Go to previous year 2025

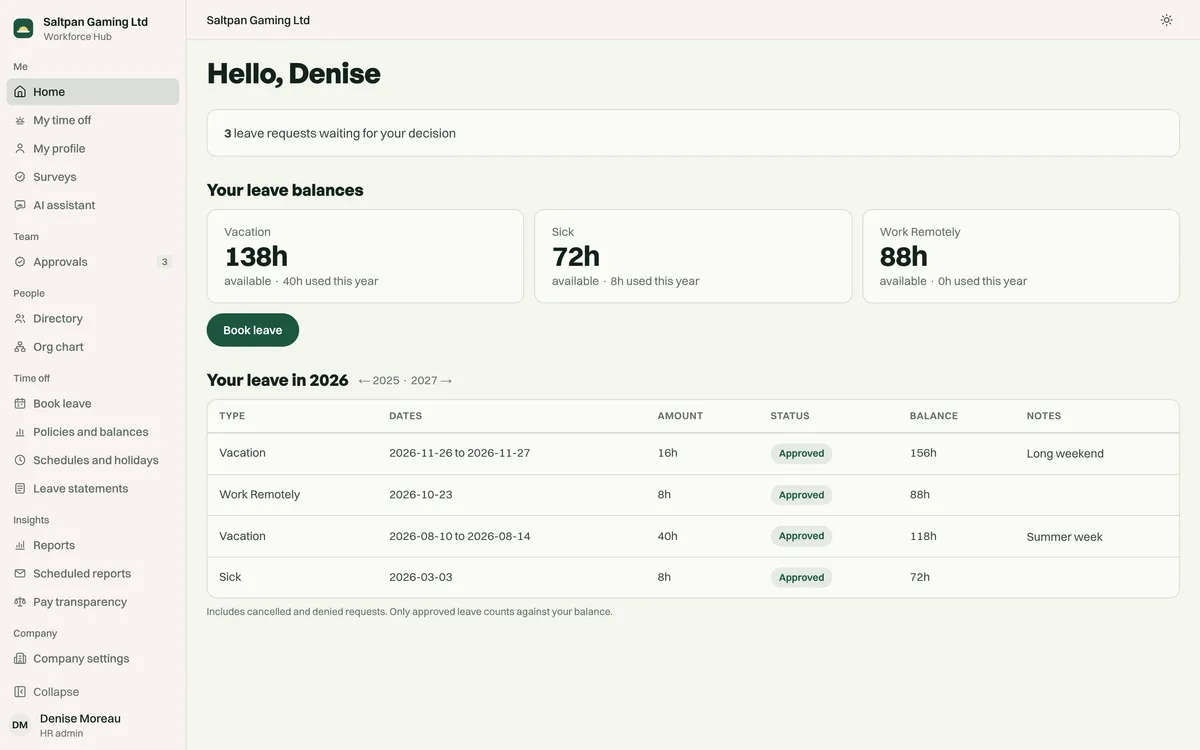[379, 381]
